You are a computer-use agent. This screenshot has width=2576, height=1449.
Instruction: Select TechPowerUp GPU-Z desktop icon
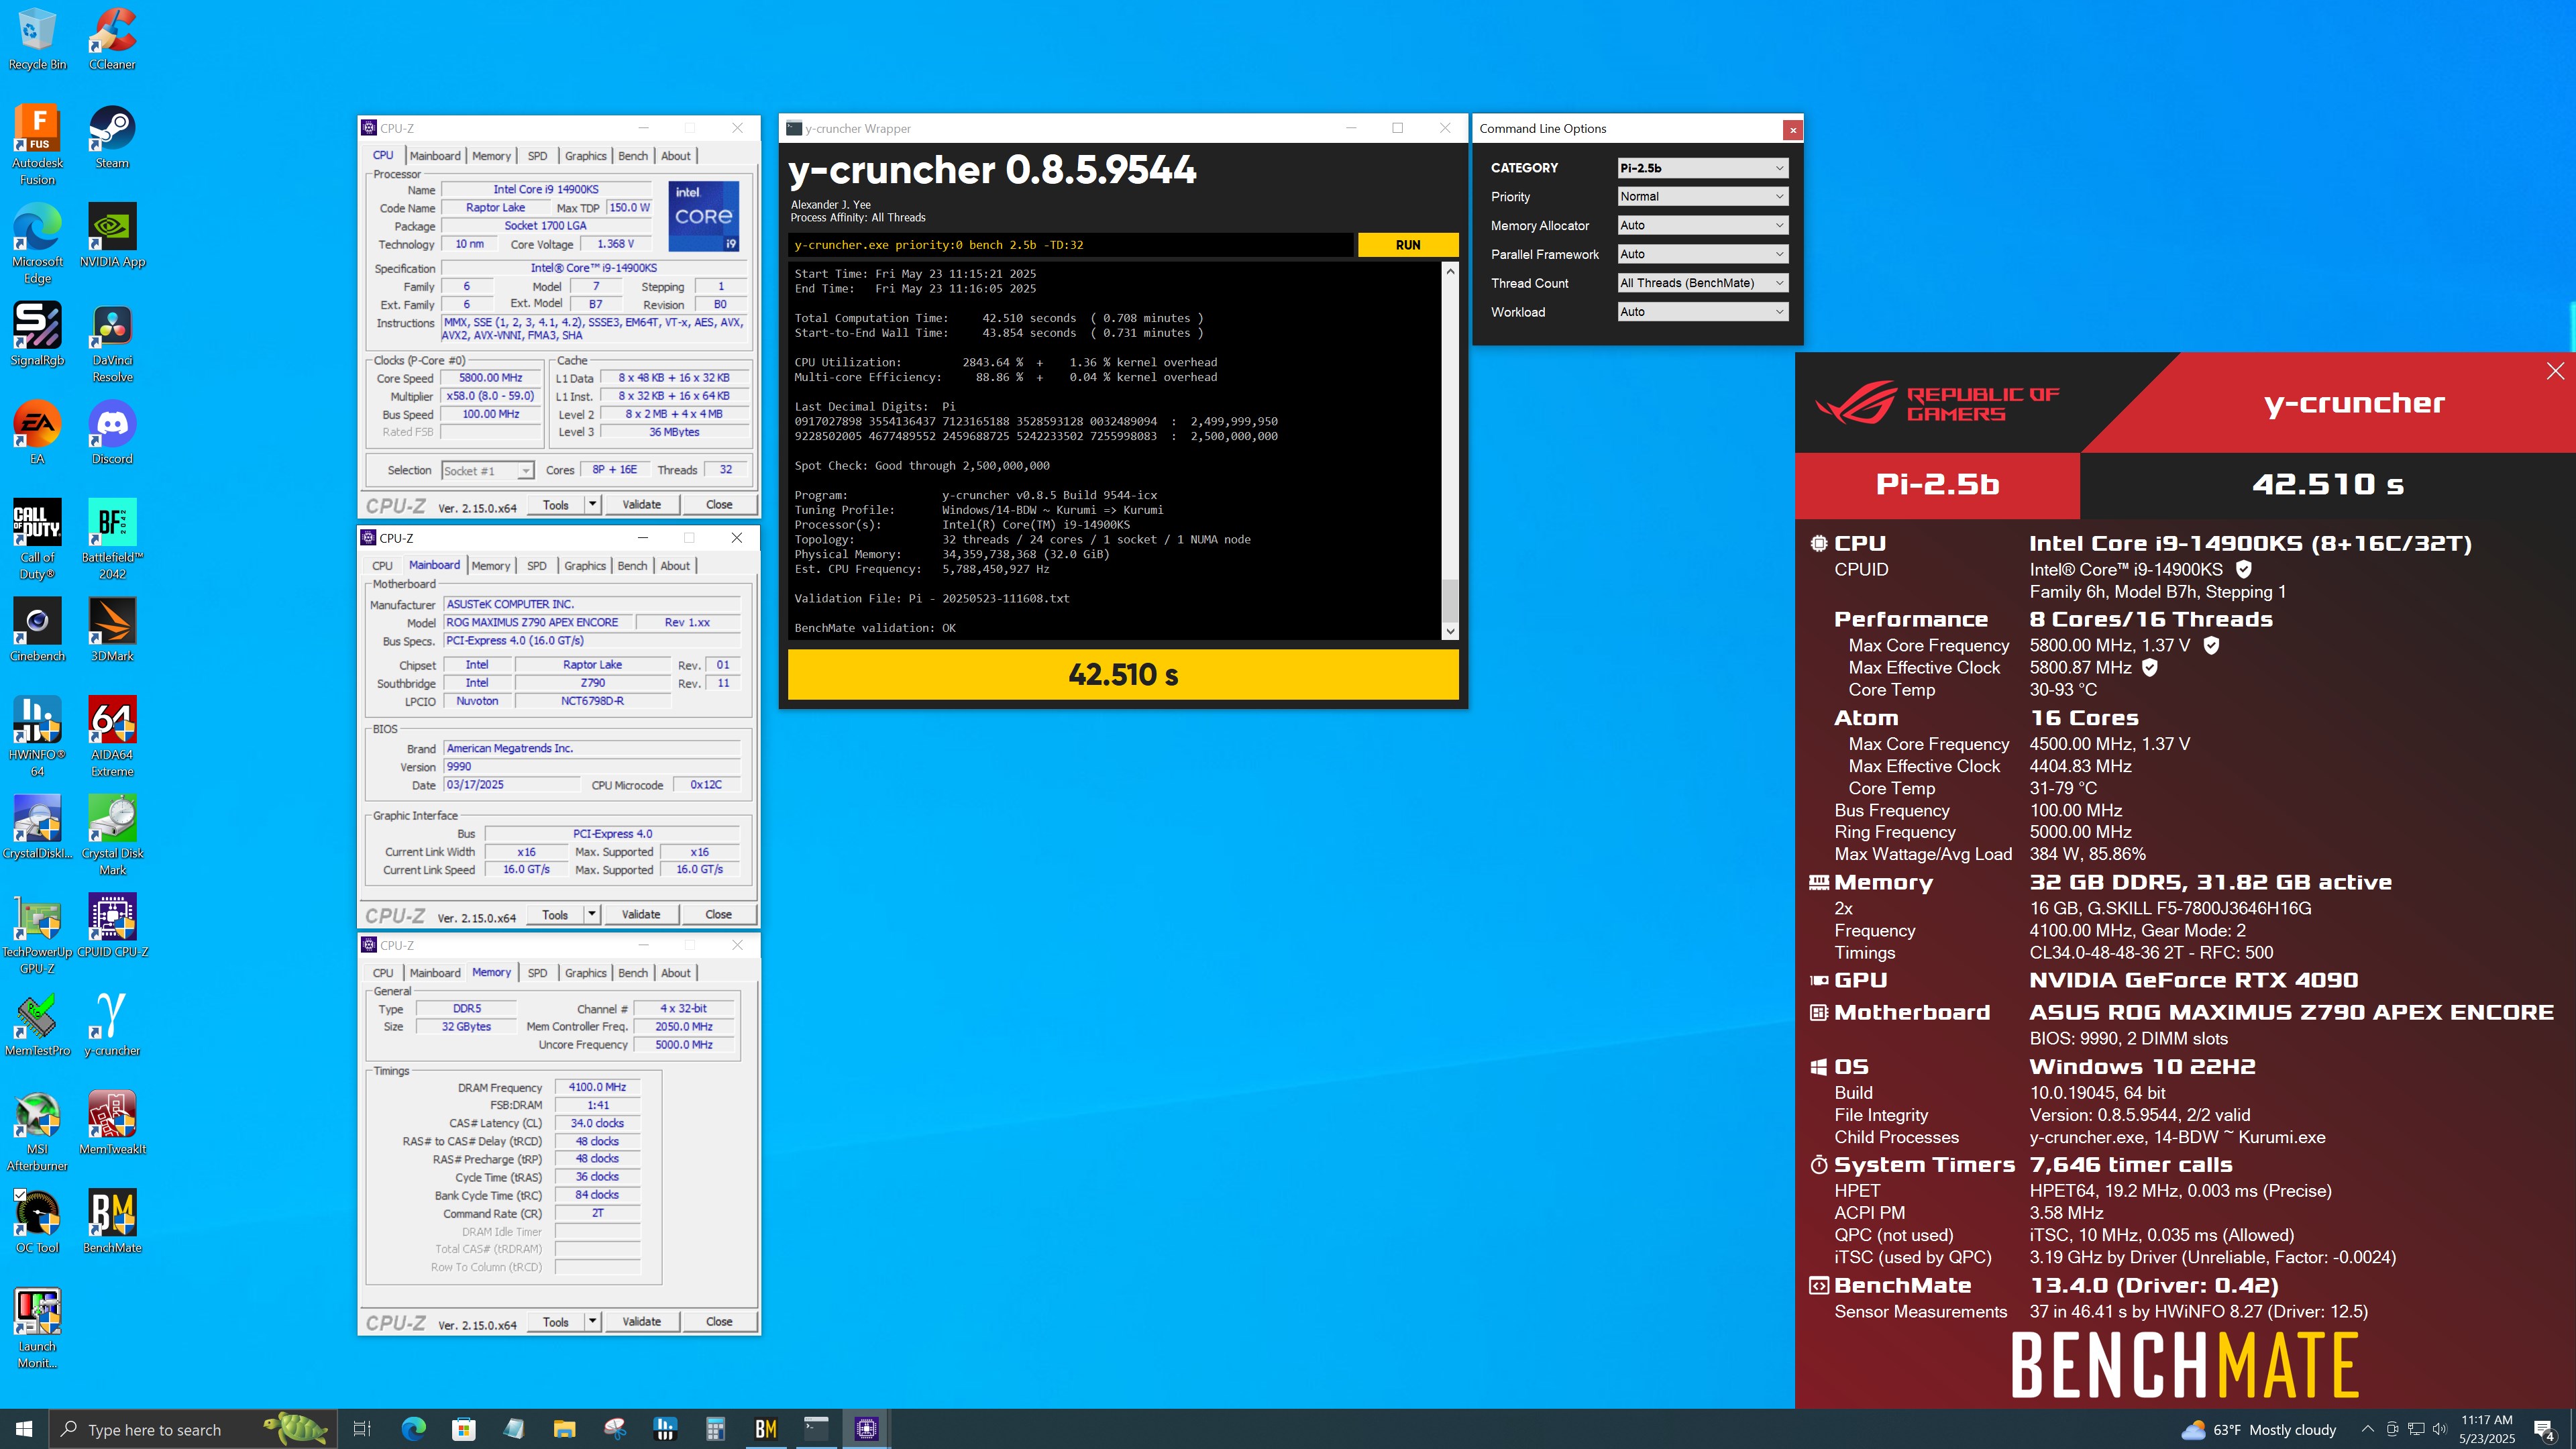37,934
